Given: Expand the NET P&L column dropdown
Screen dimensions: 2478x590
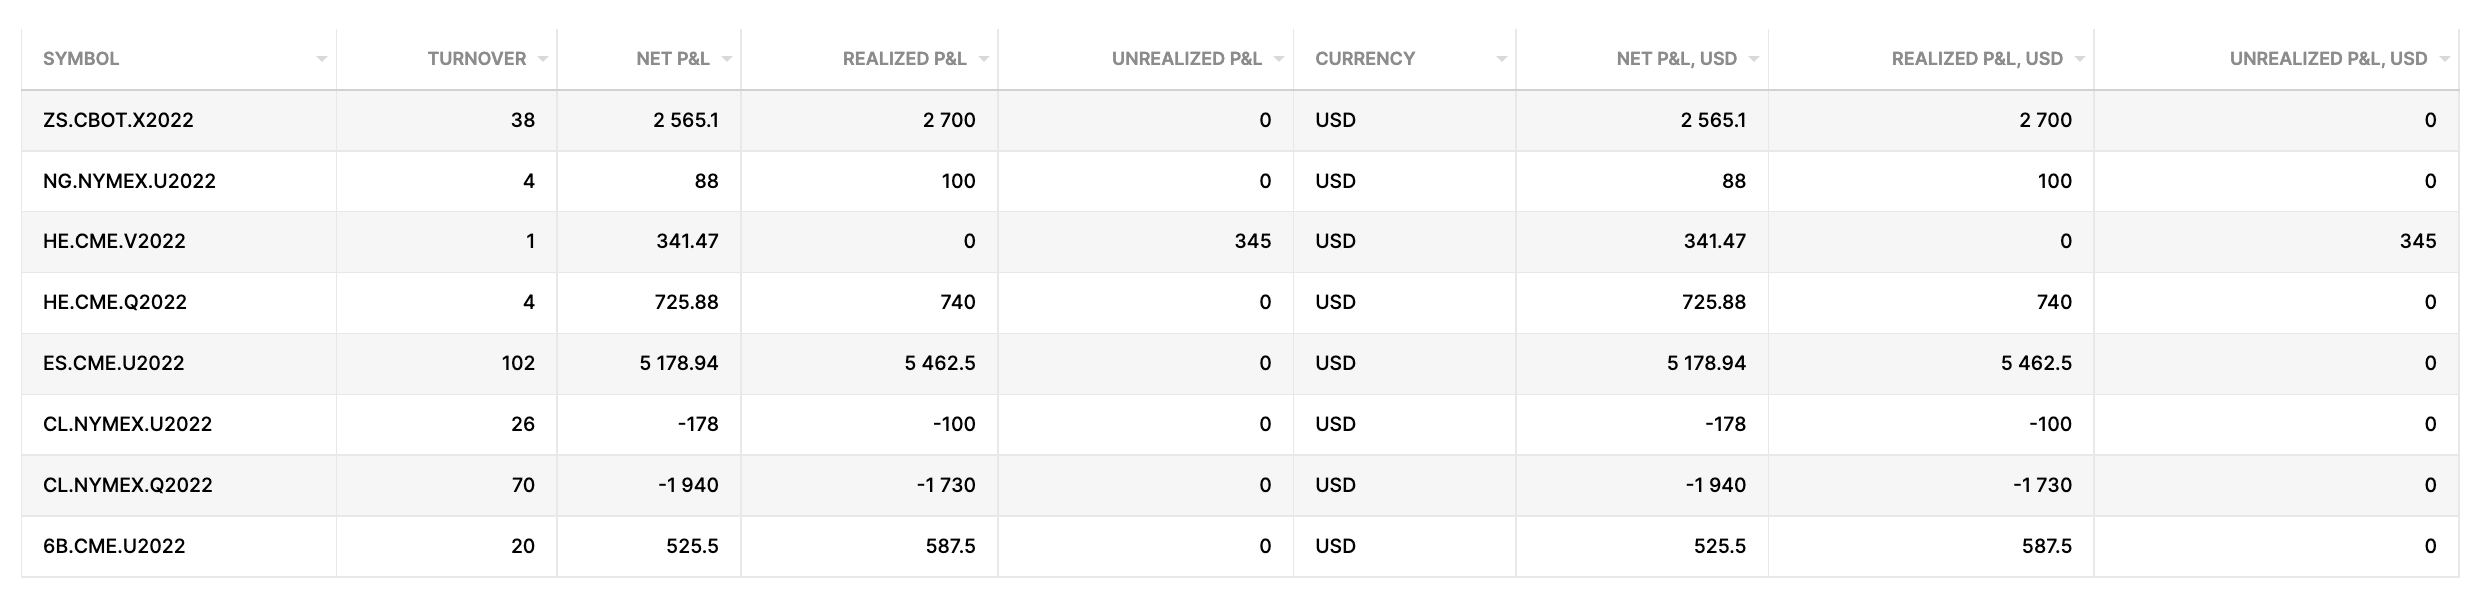Looking at the screenshot, I should coord(726,60).
